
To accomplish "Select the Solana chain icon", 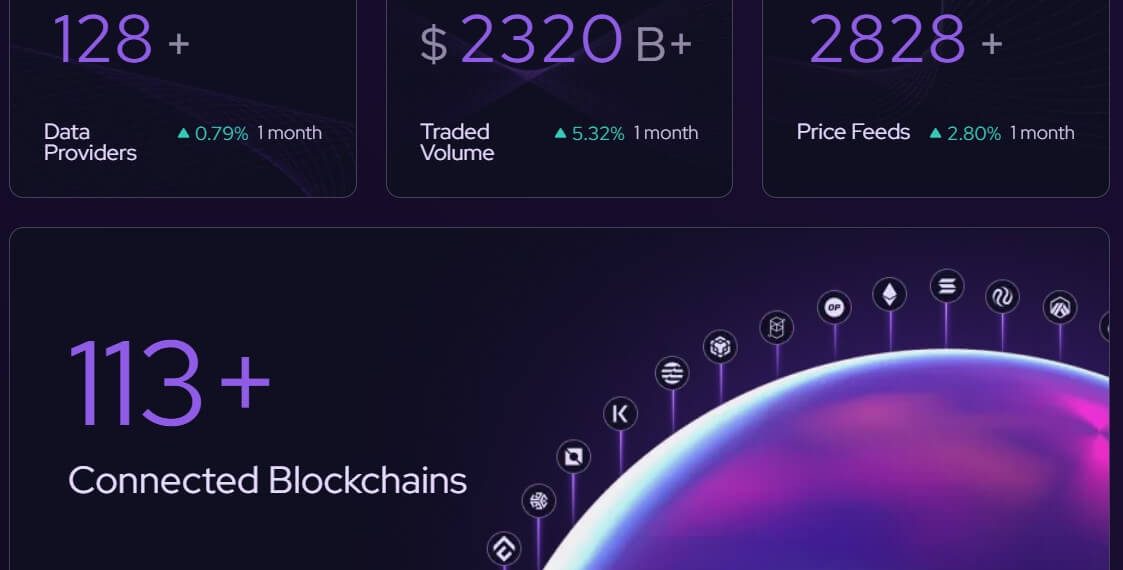I will coord(946,287).
